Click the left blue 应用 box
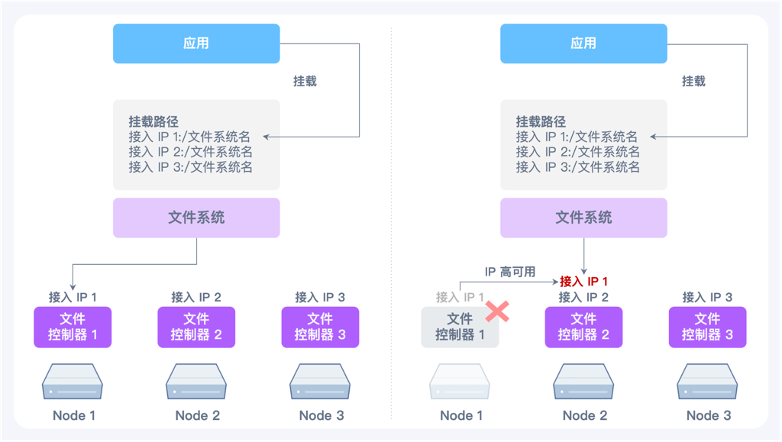This screenshot has height=442, width=782. (196, 43)
